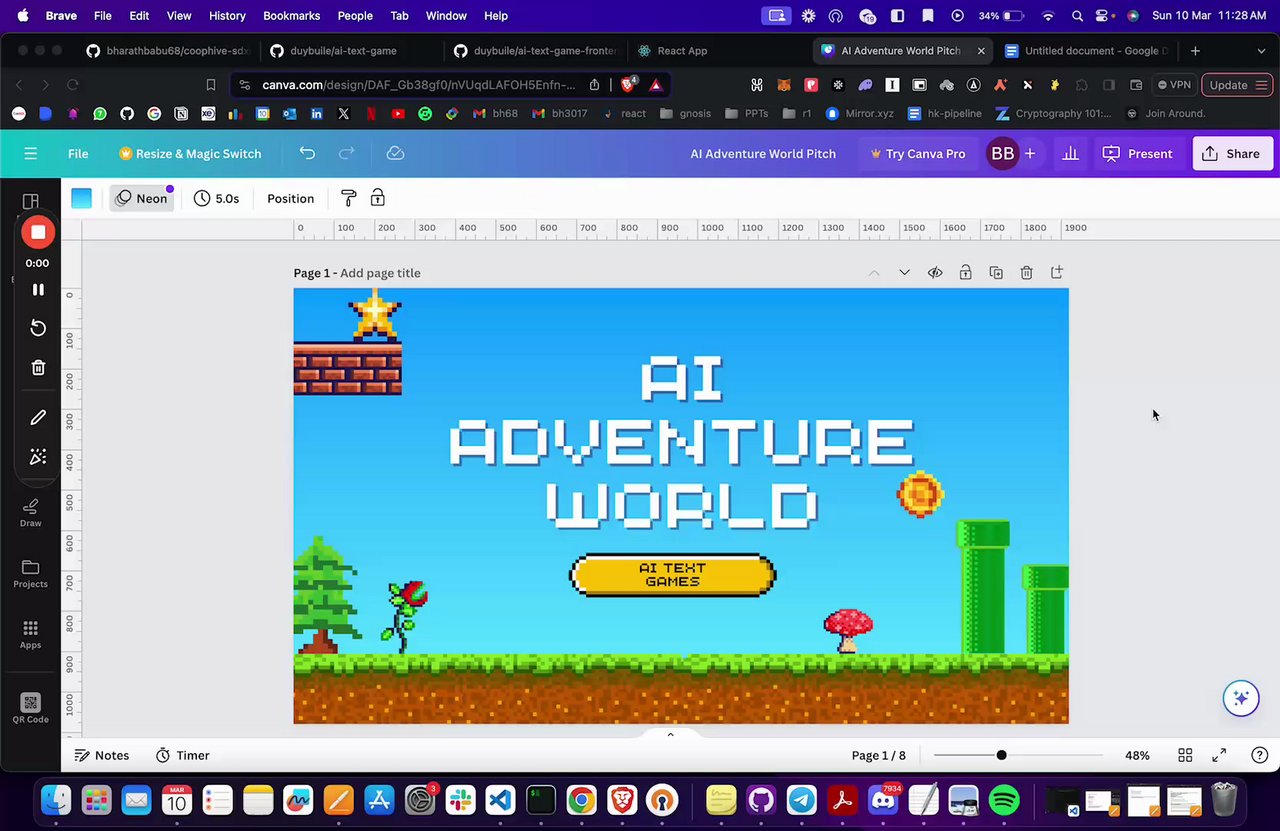The height and width of the screenshot is (831, 1280).
Task: Open the gnosis bookmarks folder
Action: [x=685, y=114]
